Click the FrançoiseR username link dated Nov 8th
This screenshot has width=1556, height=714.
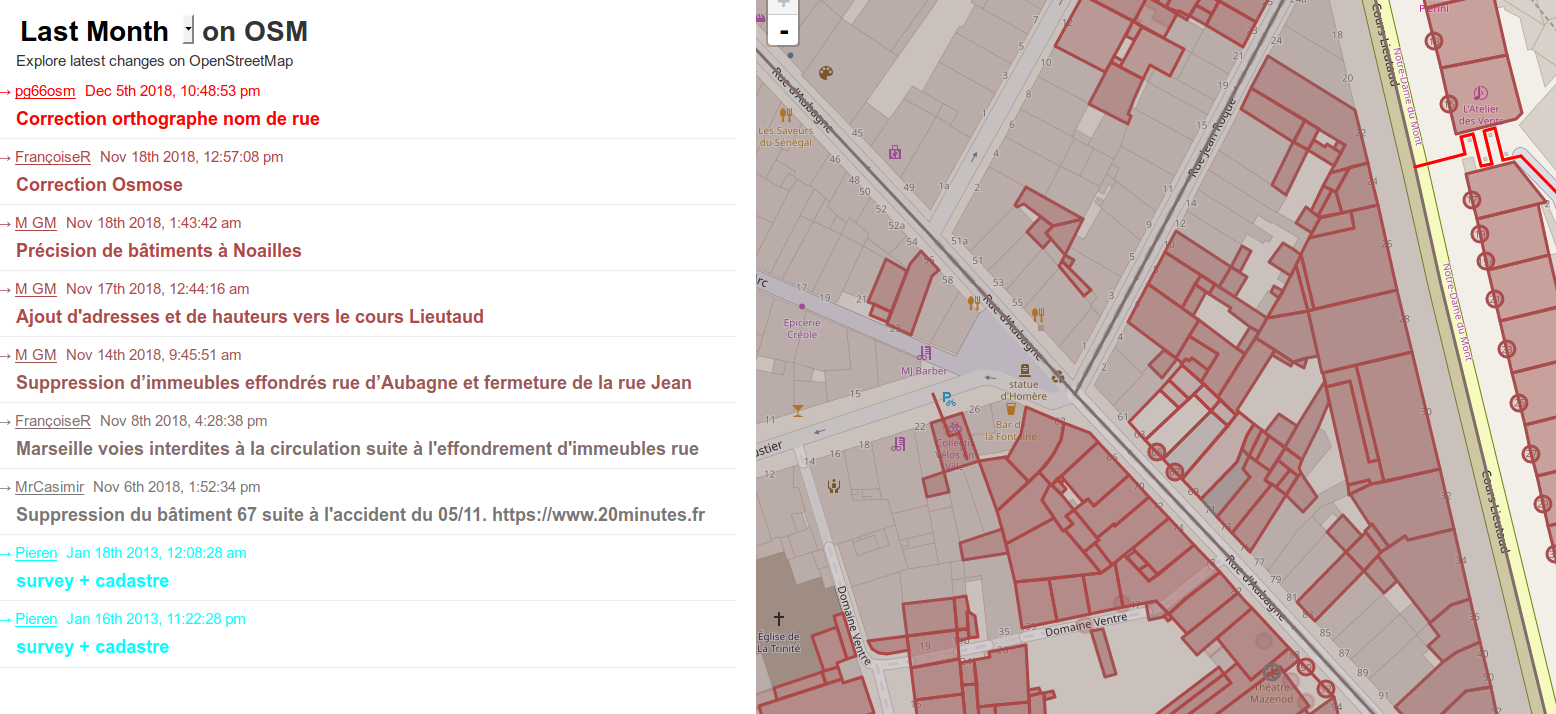point(53,420)
